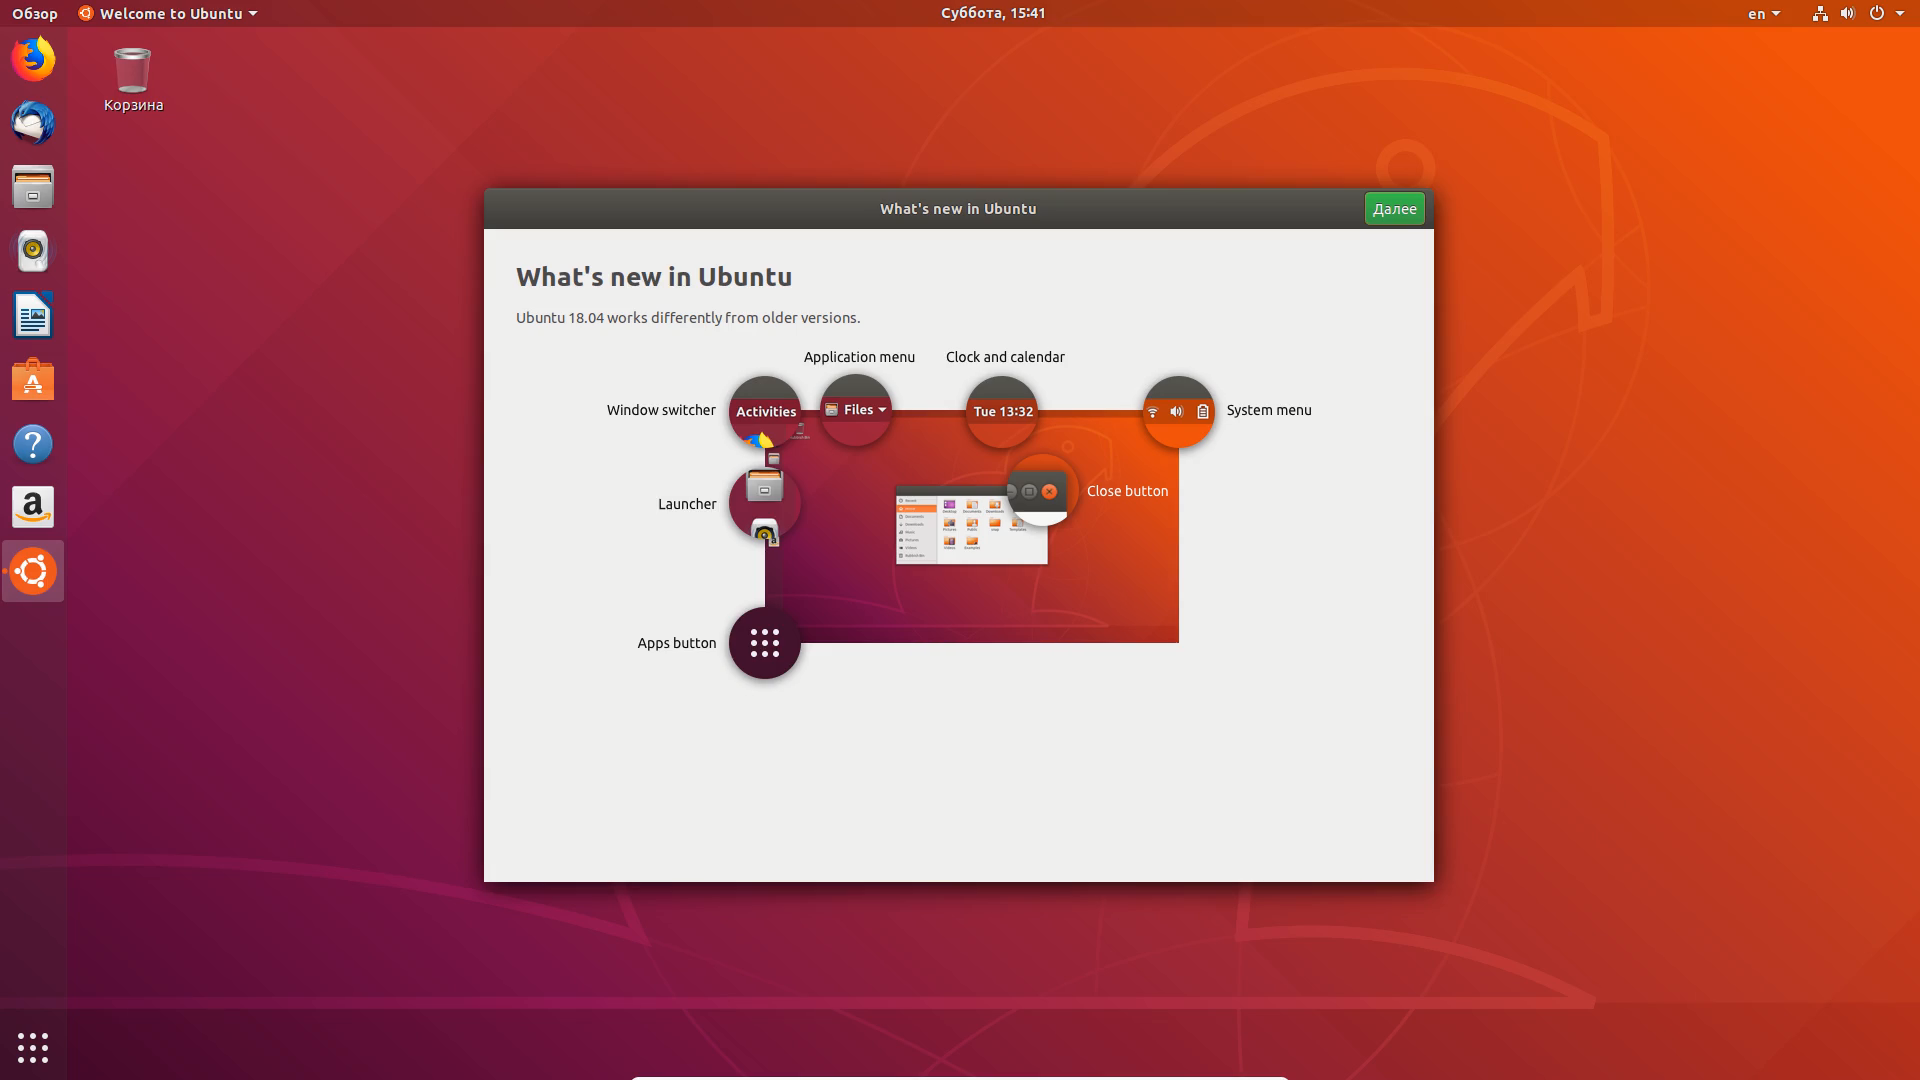Click the Tue 13:32 clock in the tutorial diagram

click(1001, 411)
